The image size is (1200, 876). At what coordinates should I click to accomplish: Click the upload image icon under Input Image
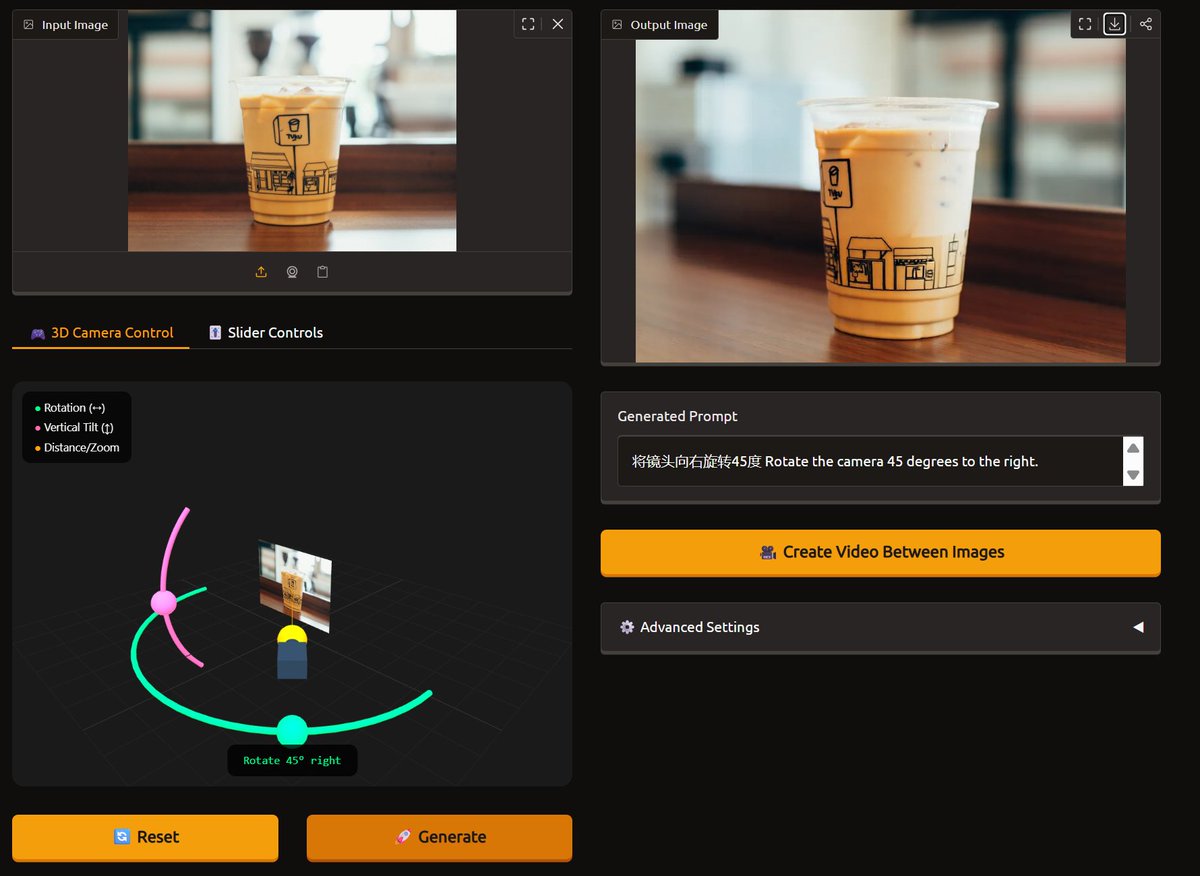coord(261,272)
